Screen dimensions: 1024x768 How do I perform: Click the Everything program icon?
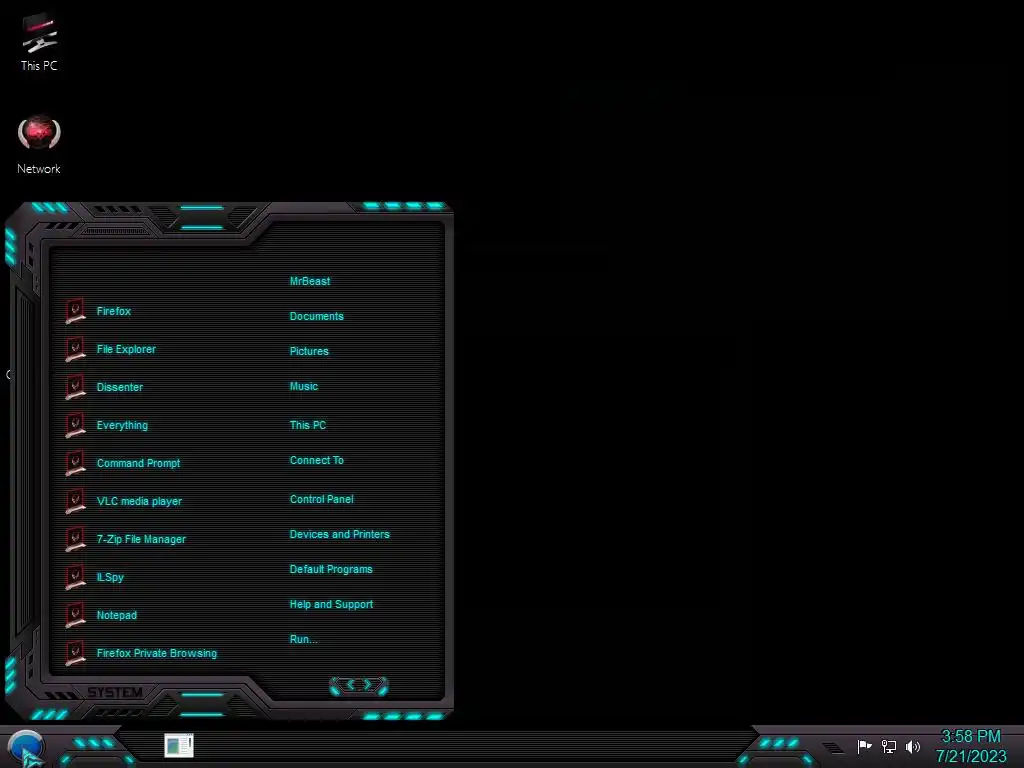76,425
